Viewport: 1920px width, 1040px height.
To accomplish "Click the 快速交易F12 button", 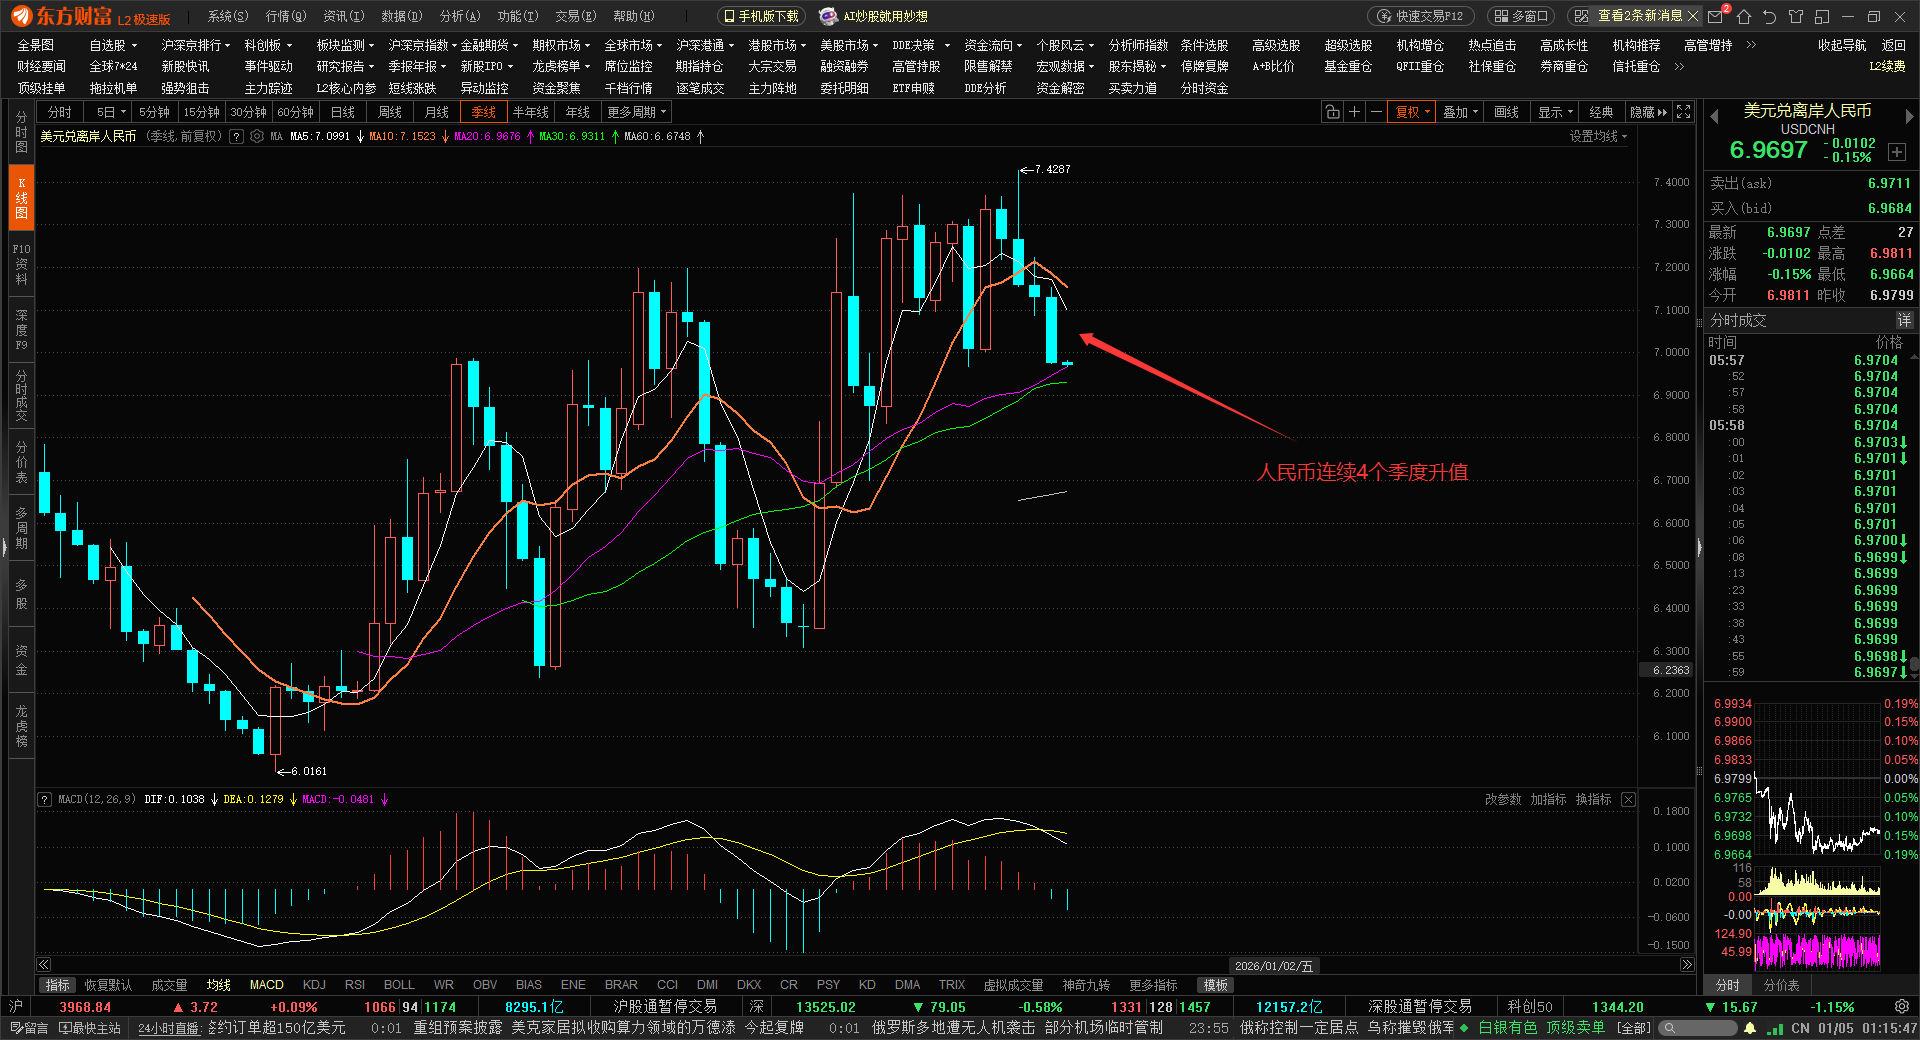I will point(1421,16).
